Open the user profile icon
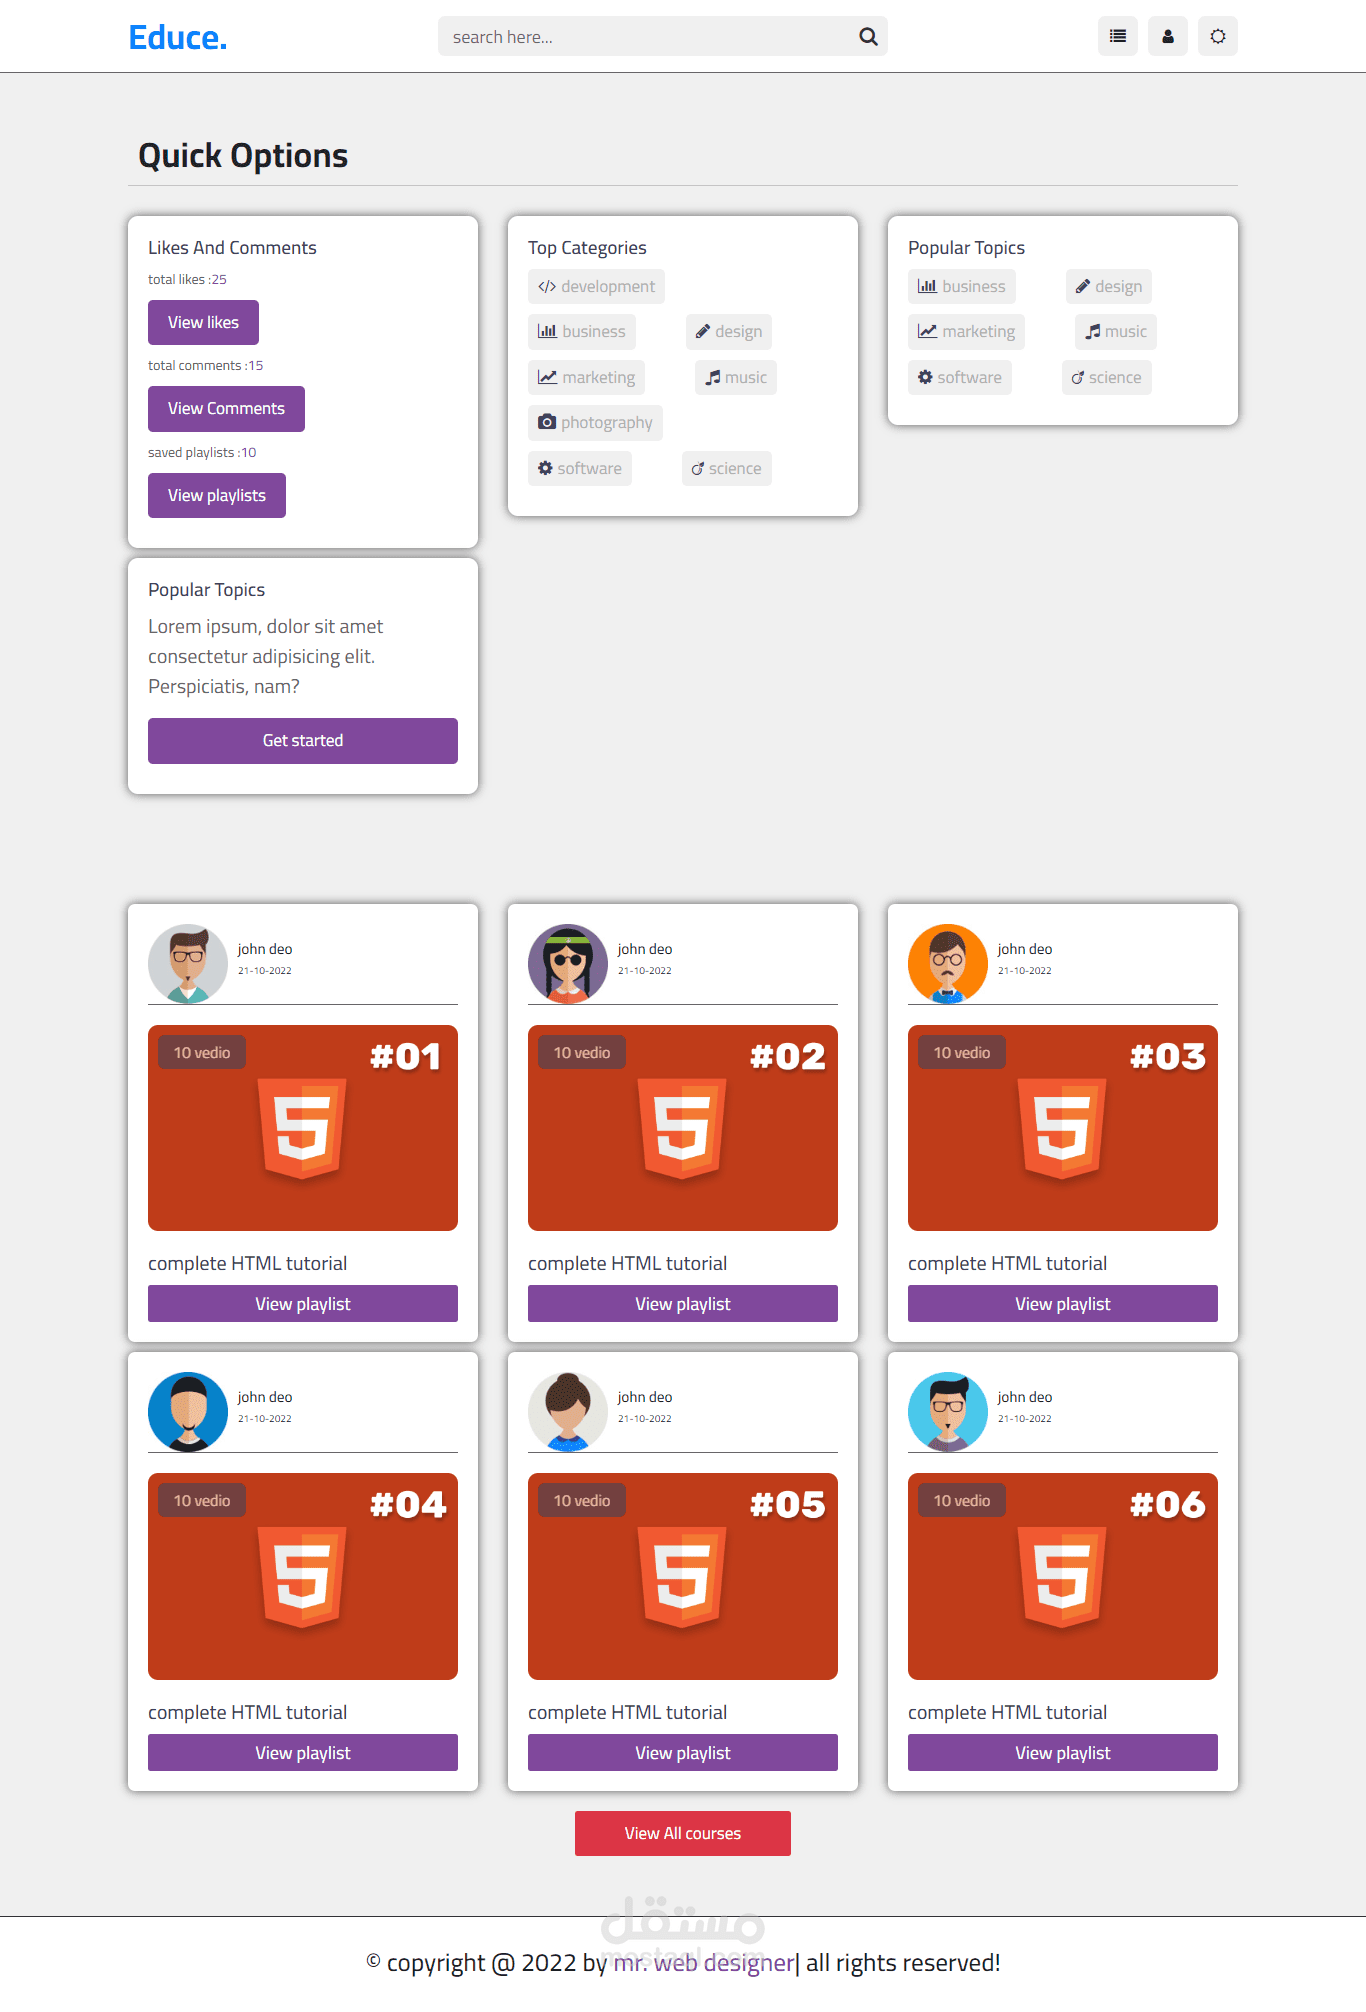 tap(1168, 36)
